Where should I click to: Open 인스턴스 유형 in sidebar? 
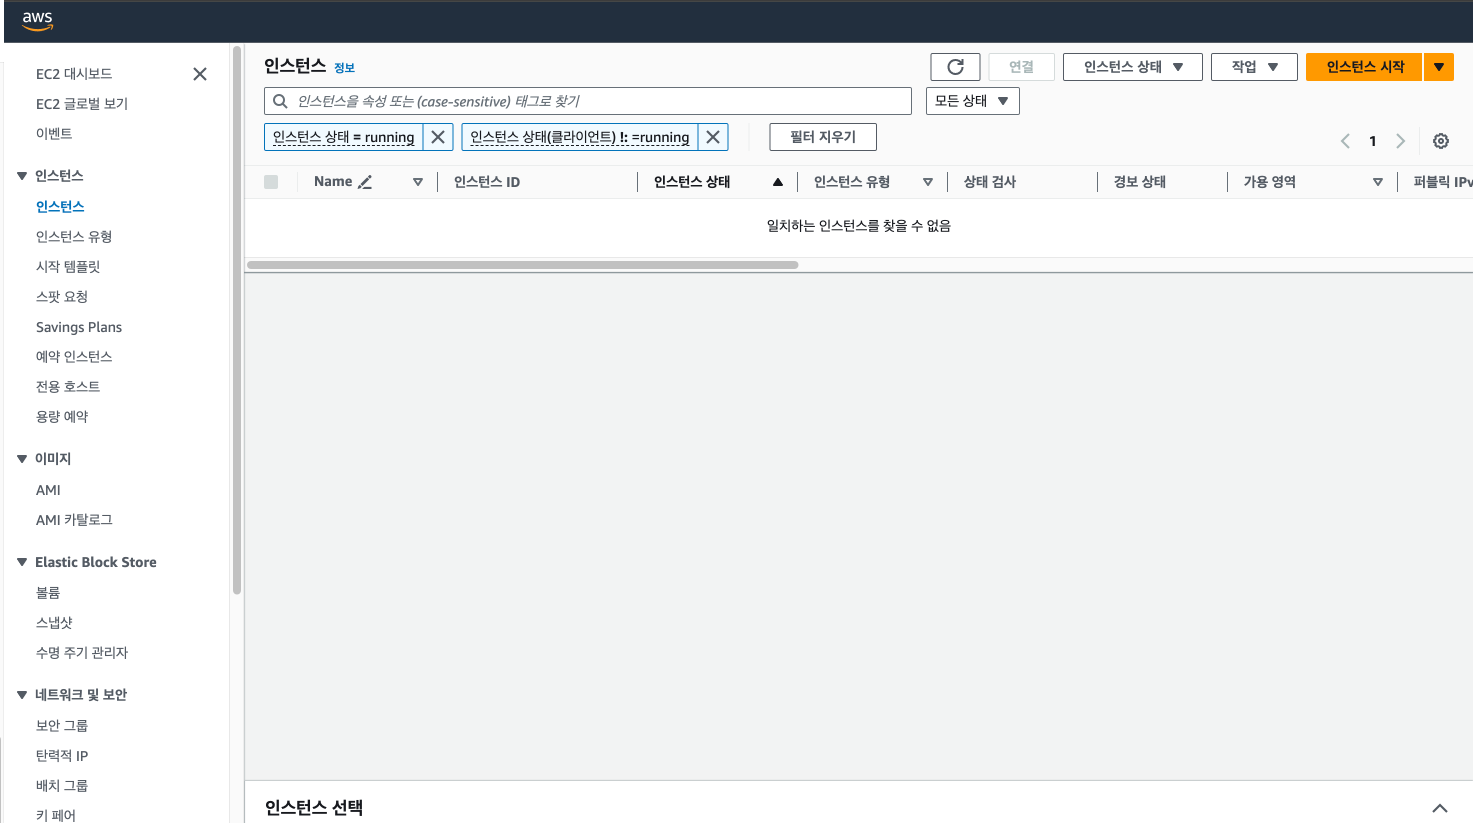(x=74, y=237)
